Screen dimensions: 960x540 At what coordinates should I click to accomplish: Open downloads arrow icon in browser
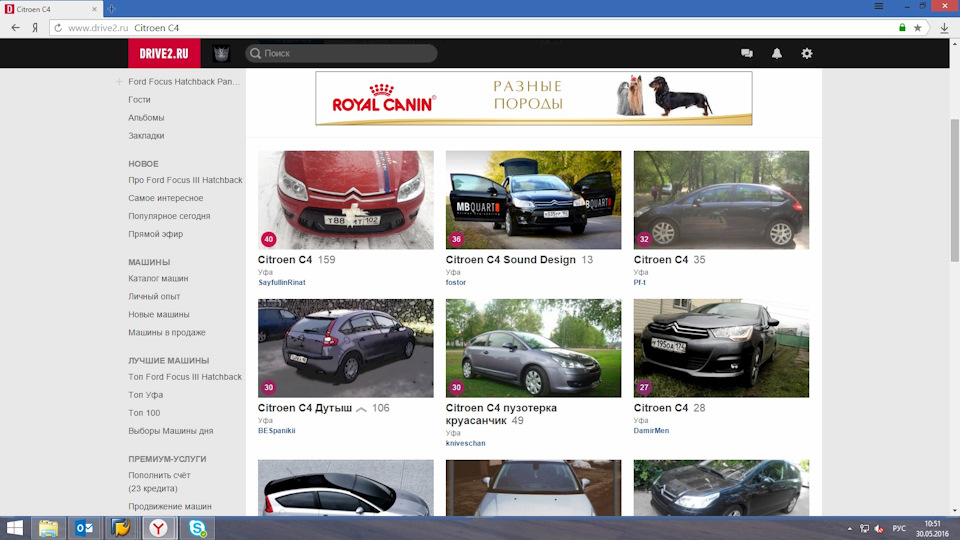tap(944, 28)
